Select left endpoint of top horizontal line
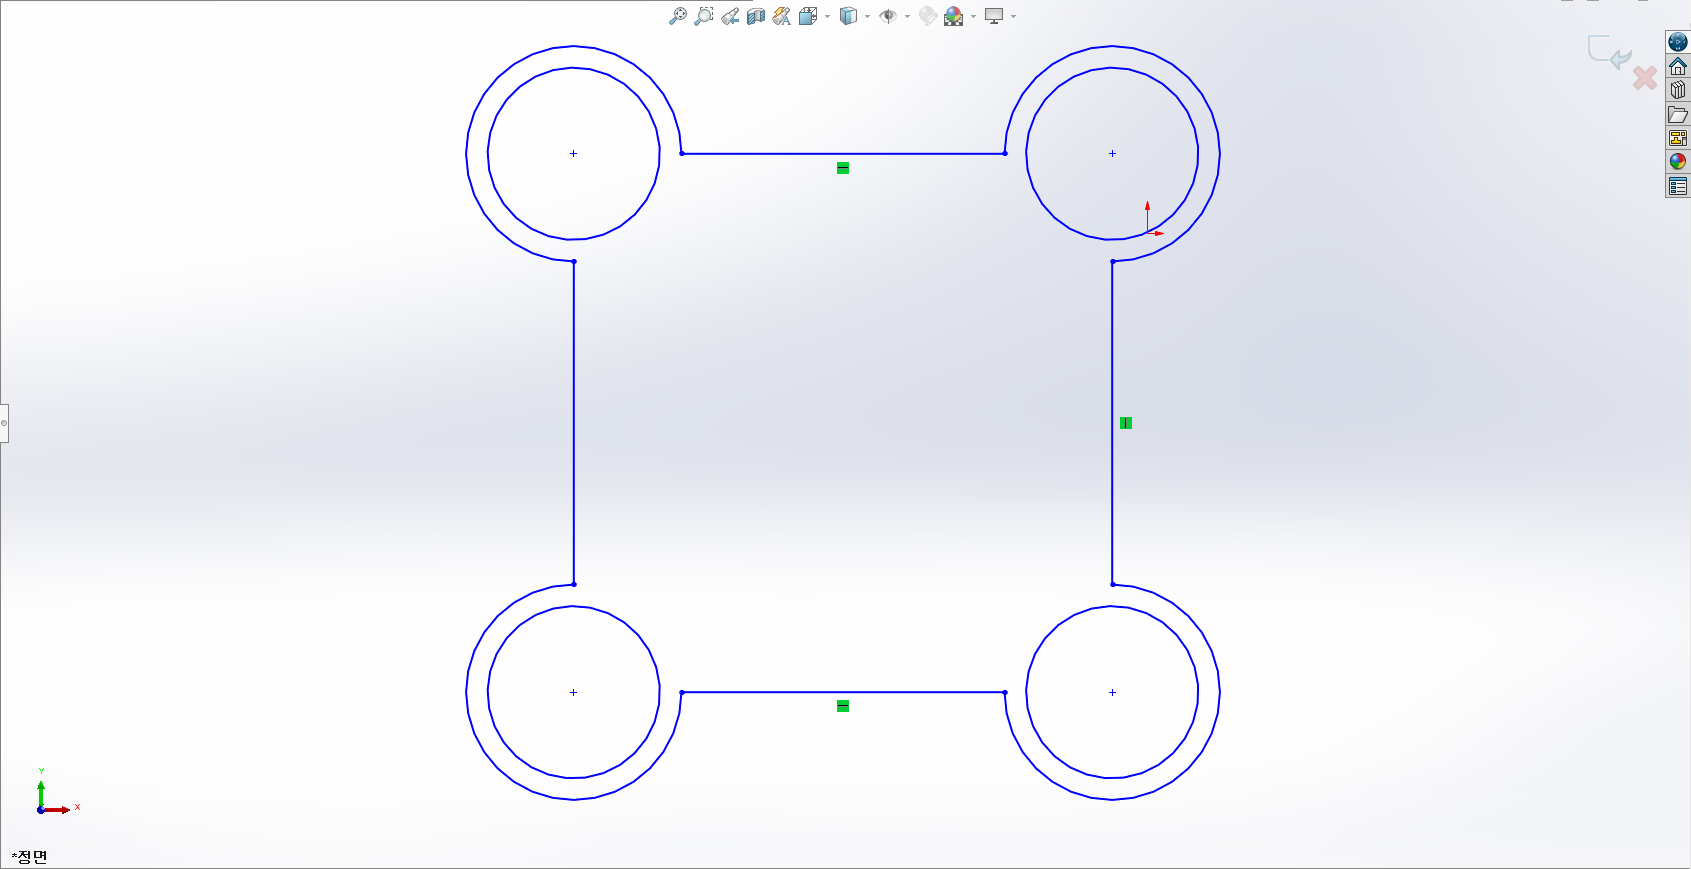This screenshot has height=869, width=1691. [x=682, y=154]
